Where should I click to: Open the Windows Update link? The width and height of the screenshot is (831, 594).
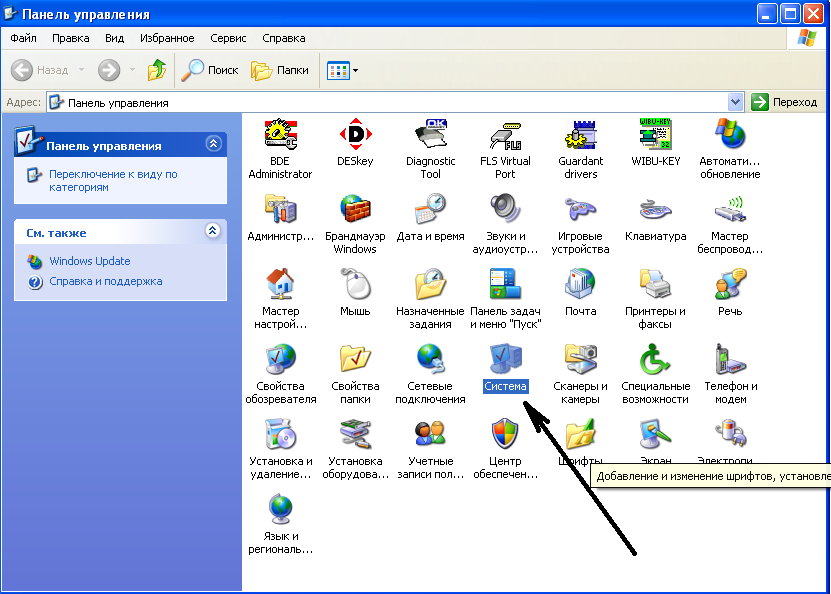point(90,261)
